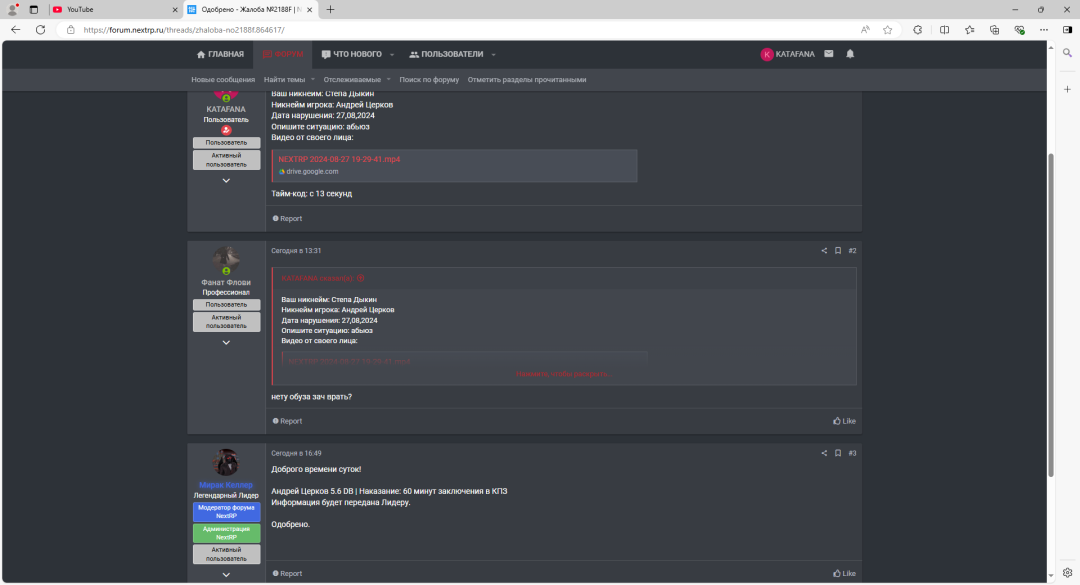1080x585 pixels.
Task: Click browser refresh button
Action: [x=41, y=30]
